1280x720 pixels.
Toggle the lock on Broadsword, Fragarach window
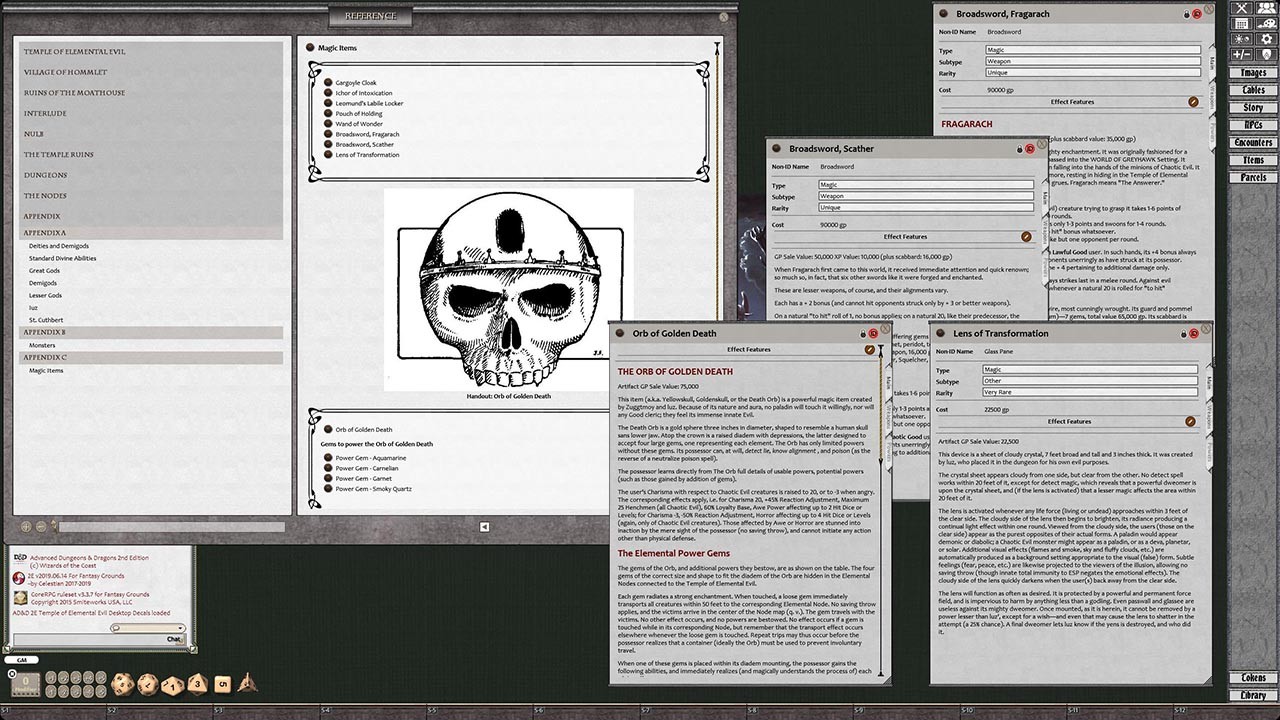pyautogui.click(x=1186, y=14)
